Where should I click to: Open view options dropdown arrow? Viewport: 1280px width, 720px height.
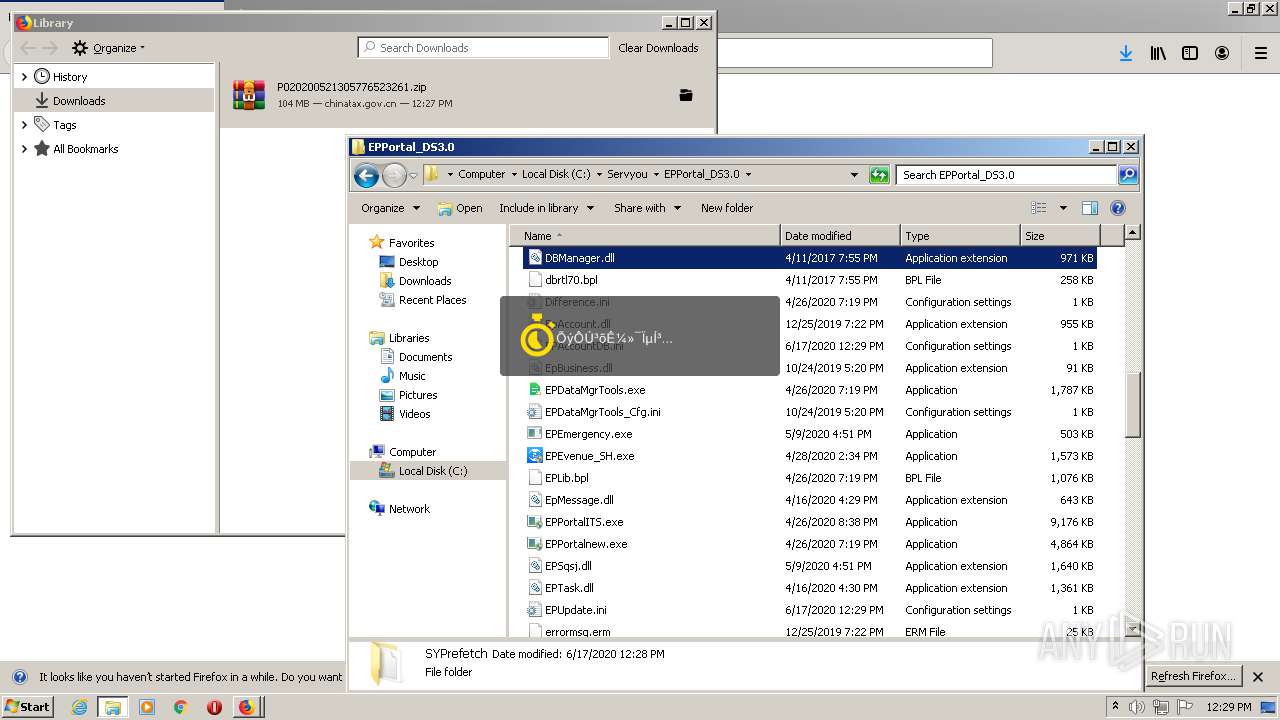coord(1063,208)
